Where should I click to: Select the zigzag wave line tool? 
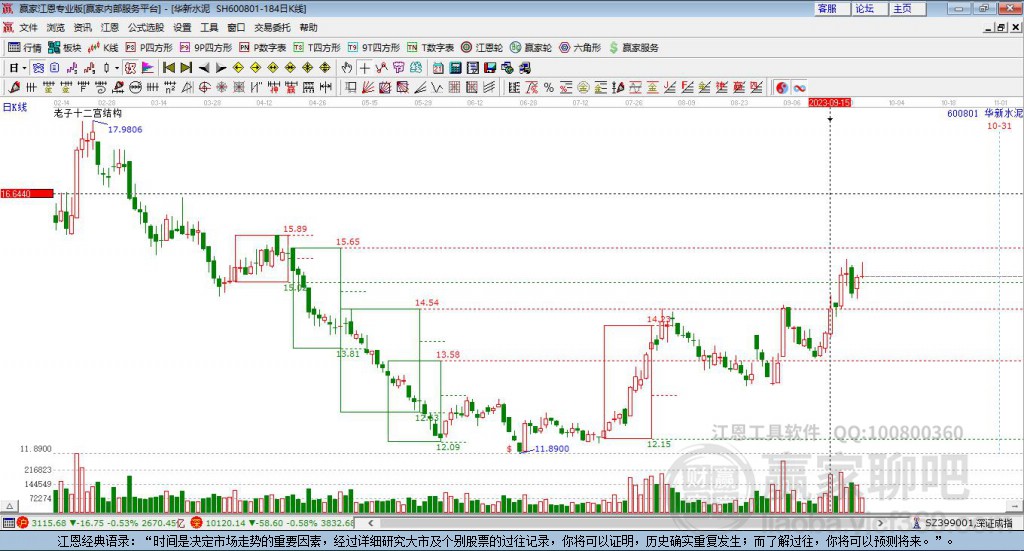click(437, 87)
